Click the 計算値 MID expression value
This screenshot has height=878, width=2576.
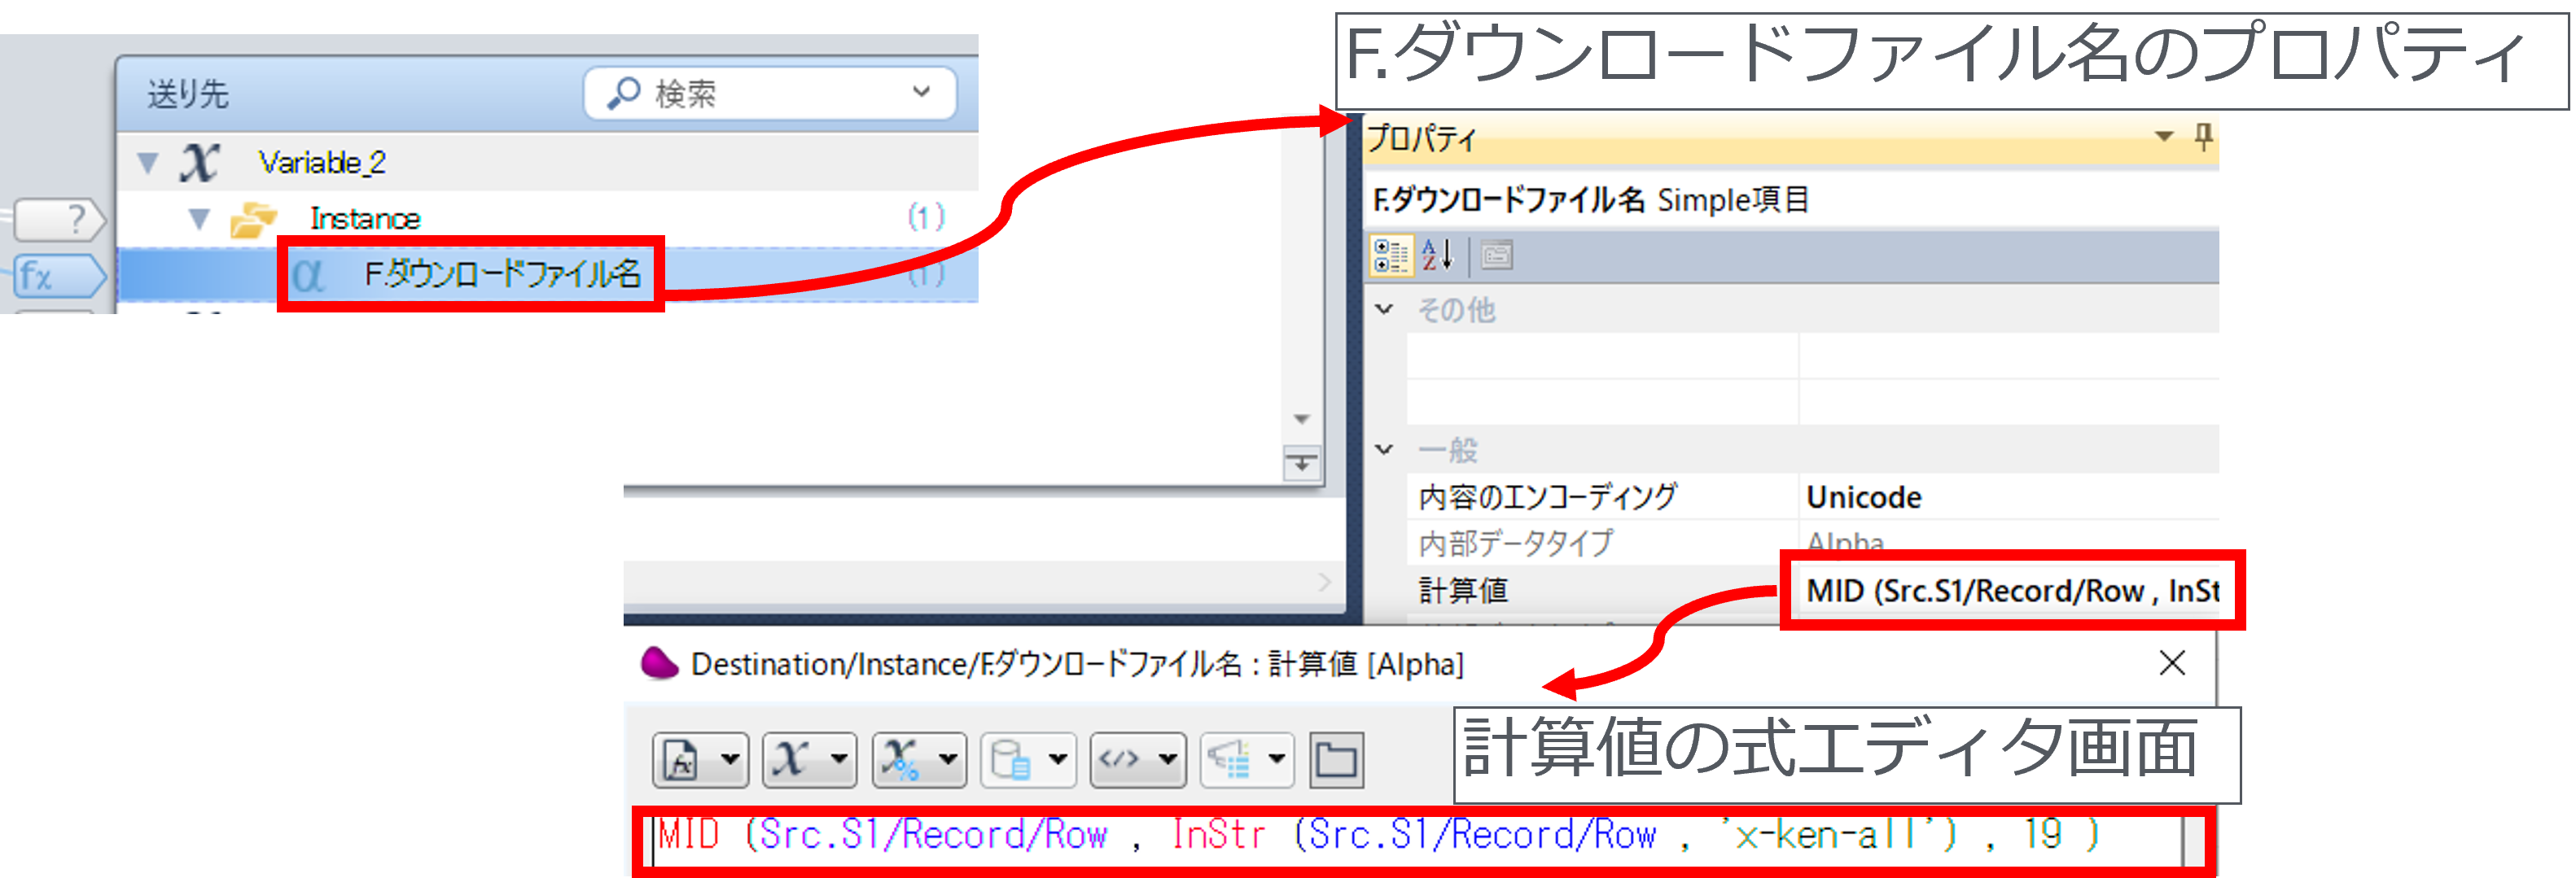(x=2012, y=590)
